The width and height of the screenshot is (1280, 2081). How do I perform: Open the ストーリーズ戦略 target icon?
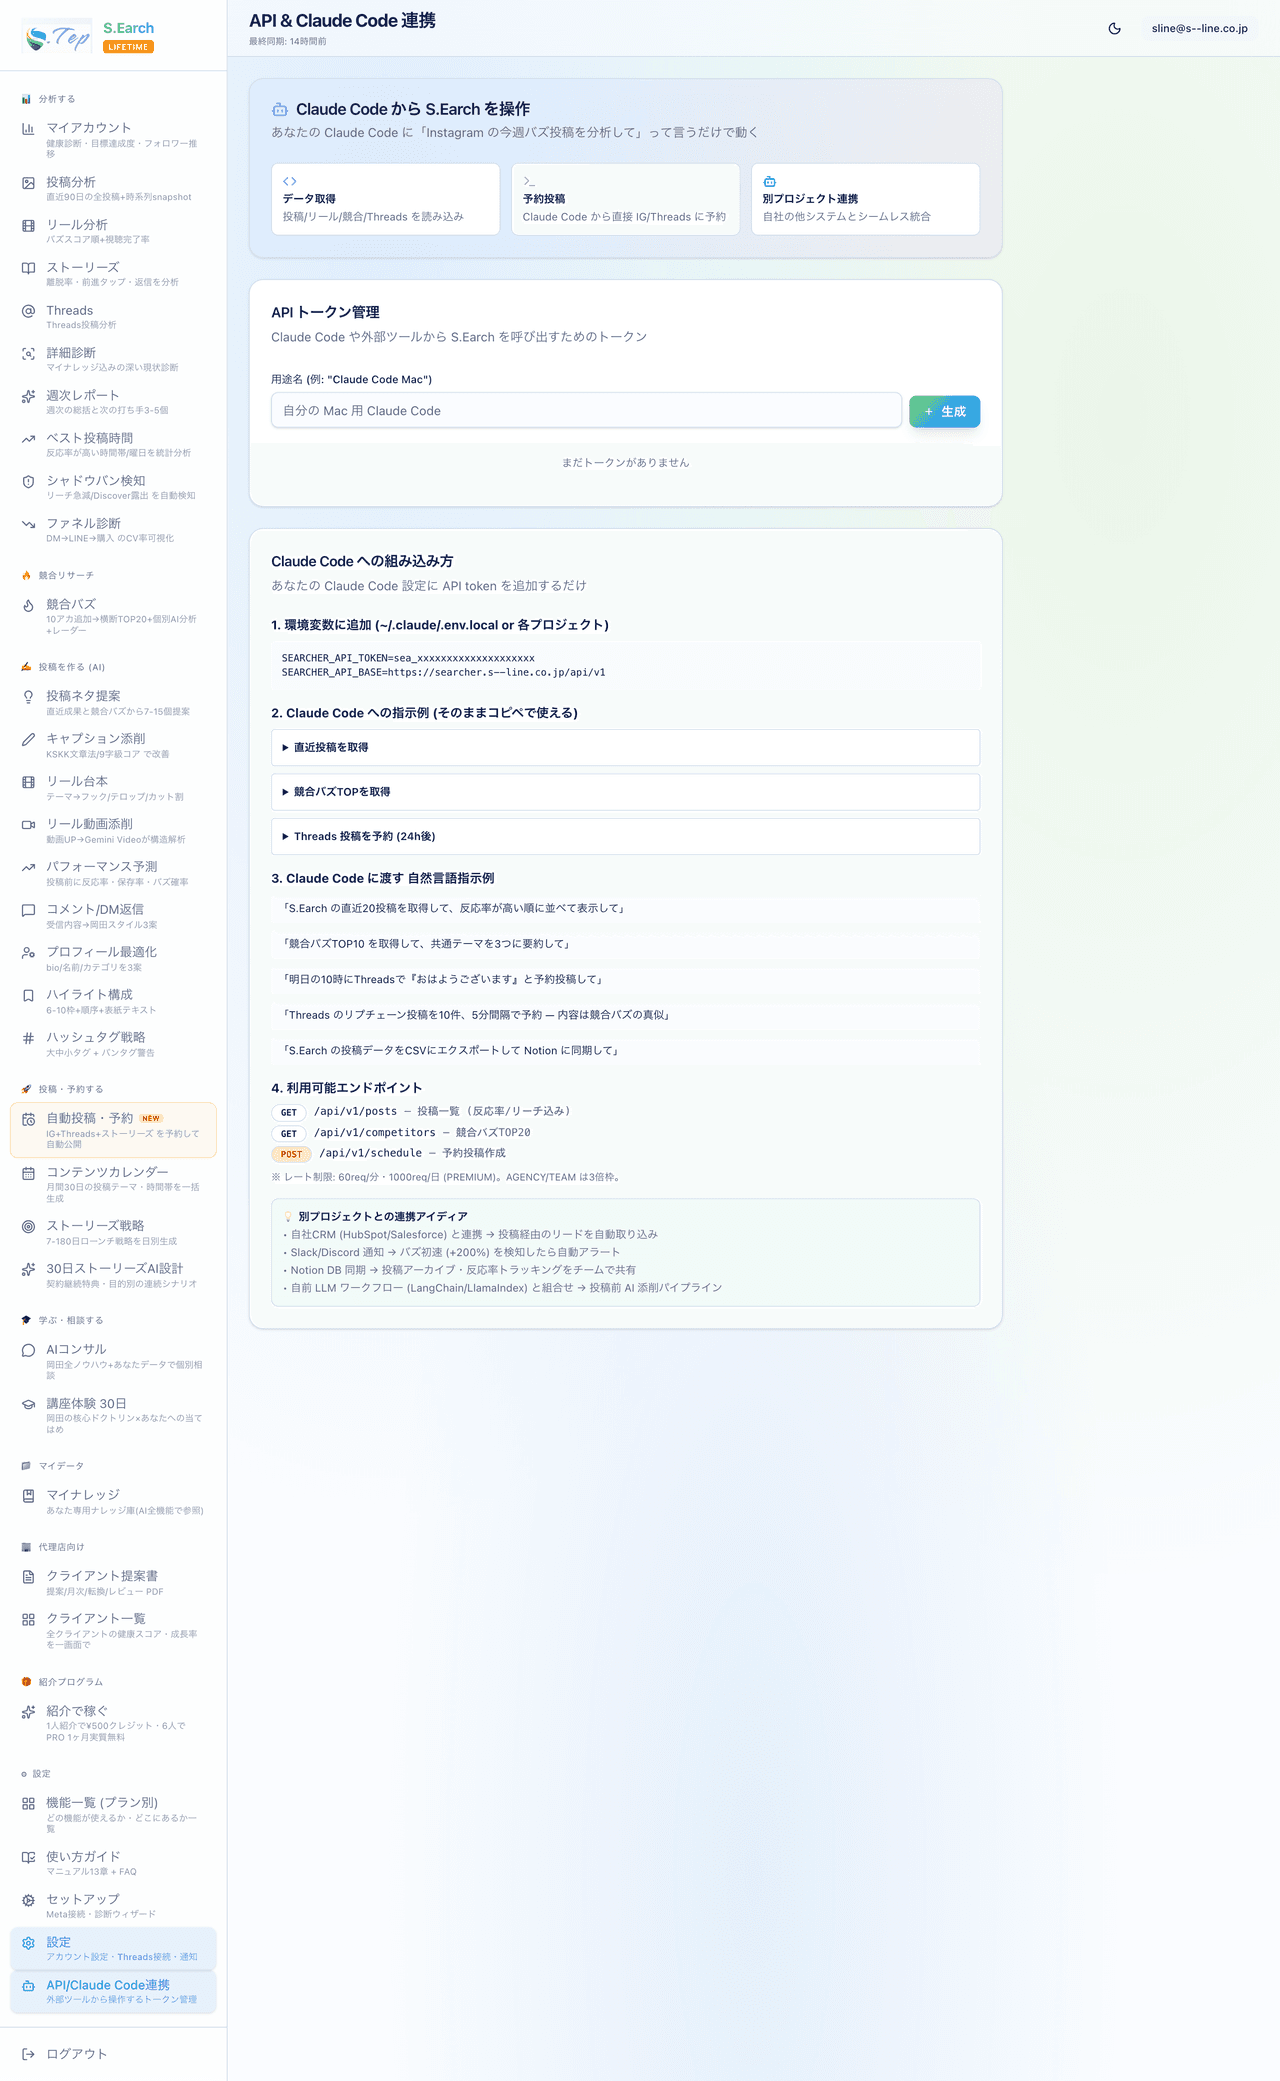coord(28,1226)
